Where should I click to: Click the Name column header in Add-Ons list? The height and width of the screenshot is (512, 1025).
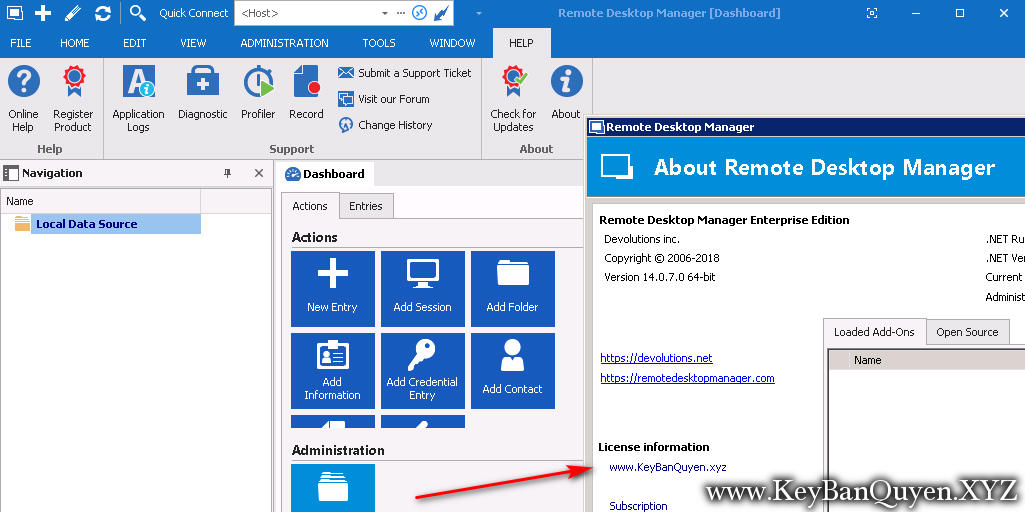click(x=867, y=360)
